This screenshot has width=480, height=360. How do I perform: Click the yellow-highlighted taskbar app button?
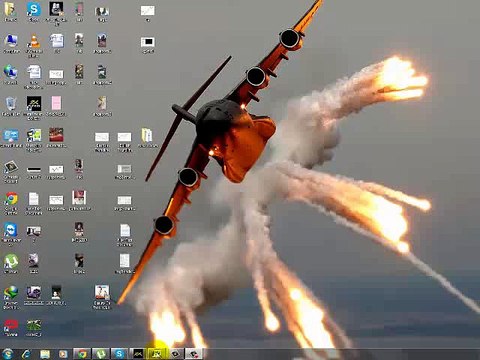click(157, 354)
